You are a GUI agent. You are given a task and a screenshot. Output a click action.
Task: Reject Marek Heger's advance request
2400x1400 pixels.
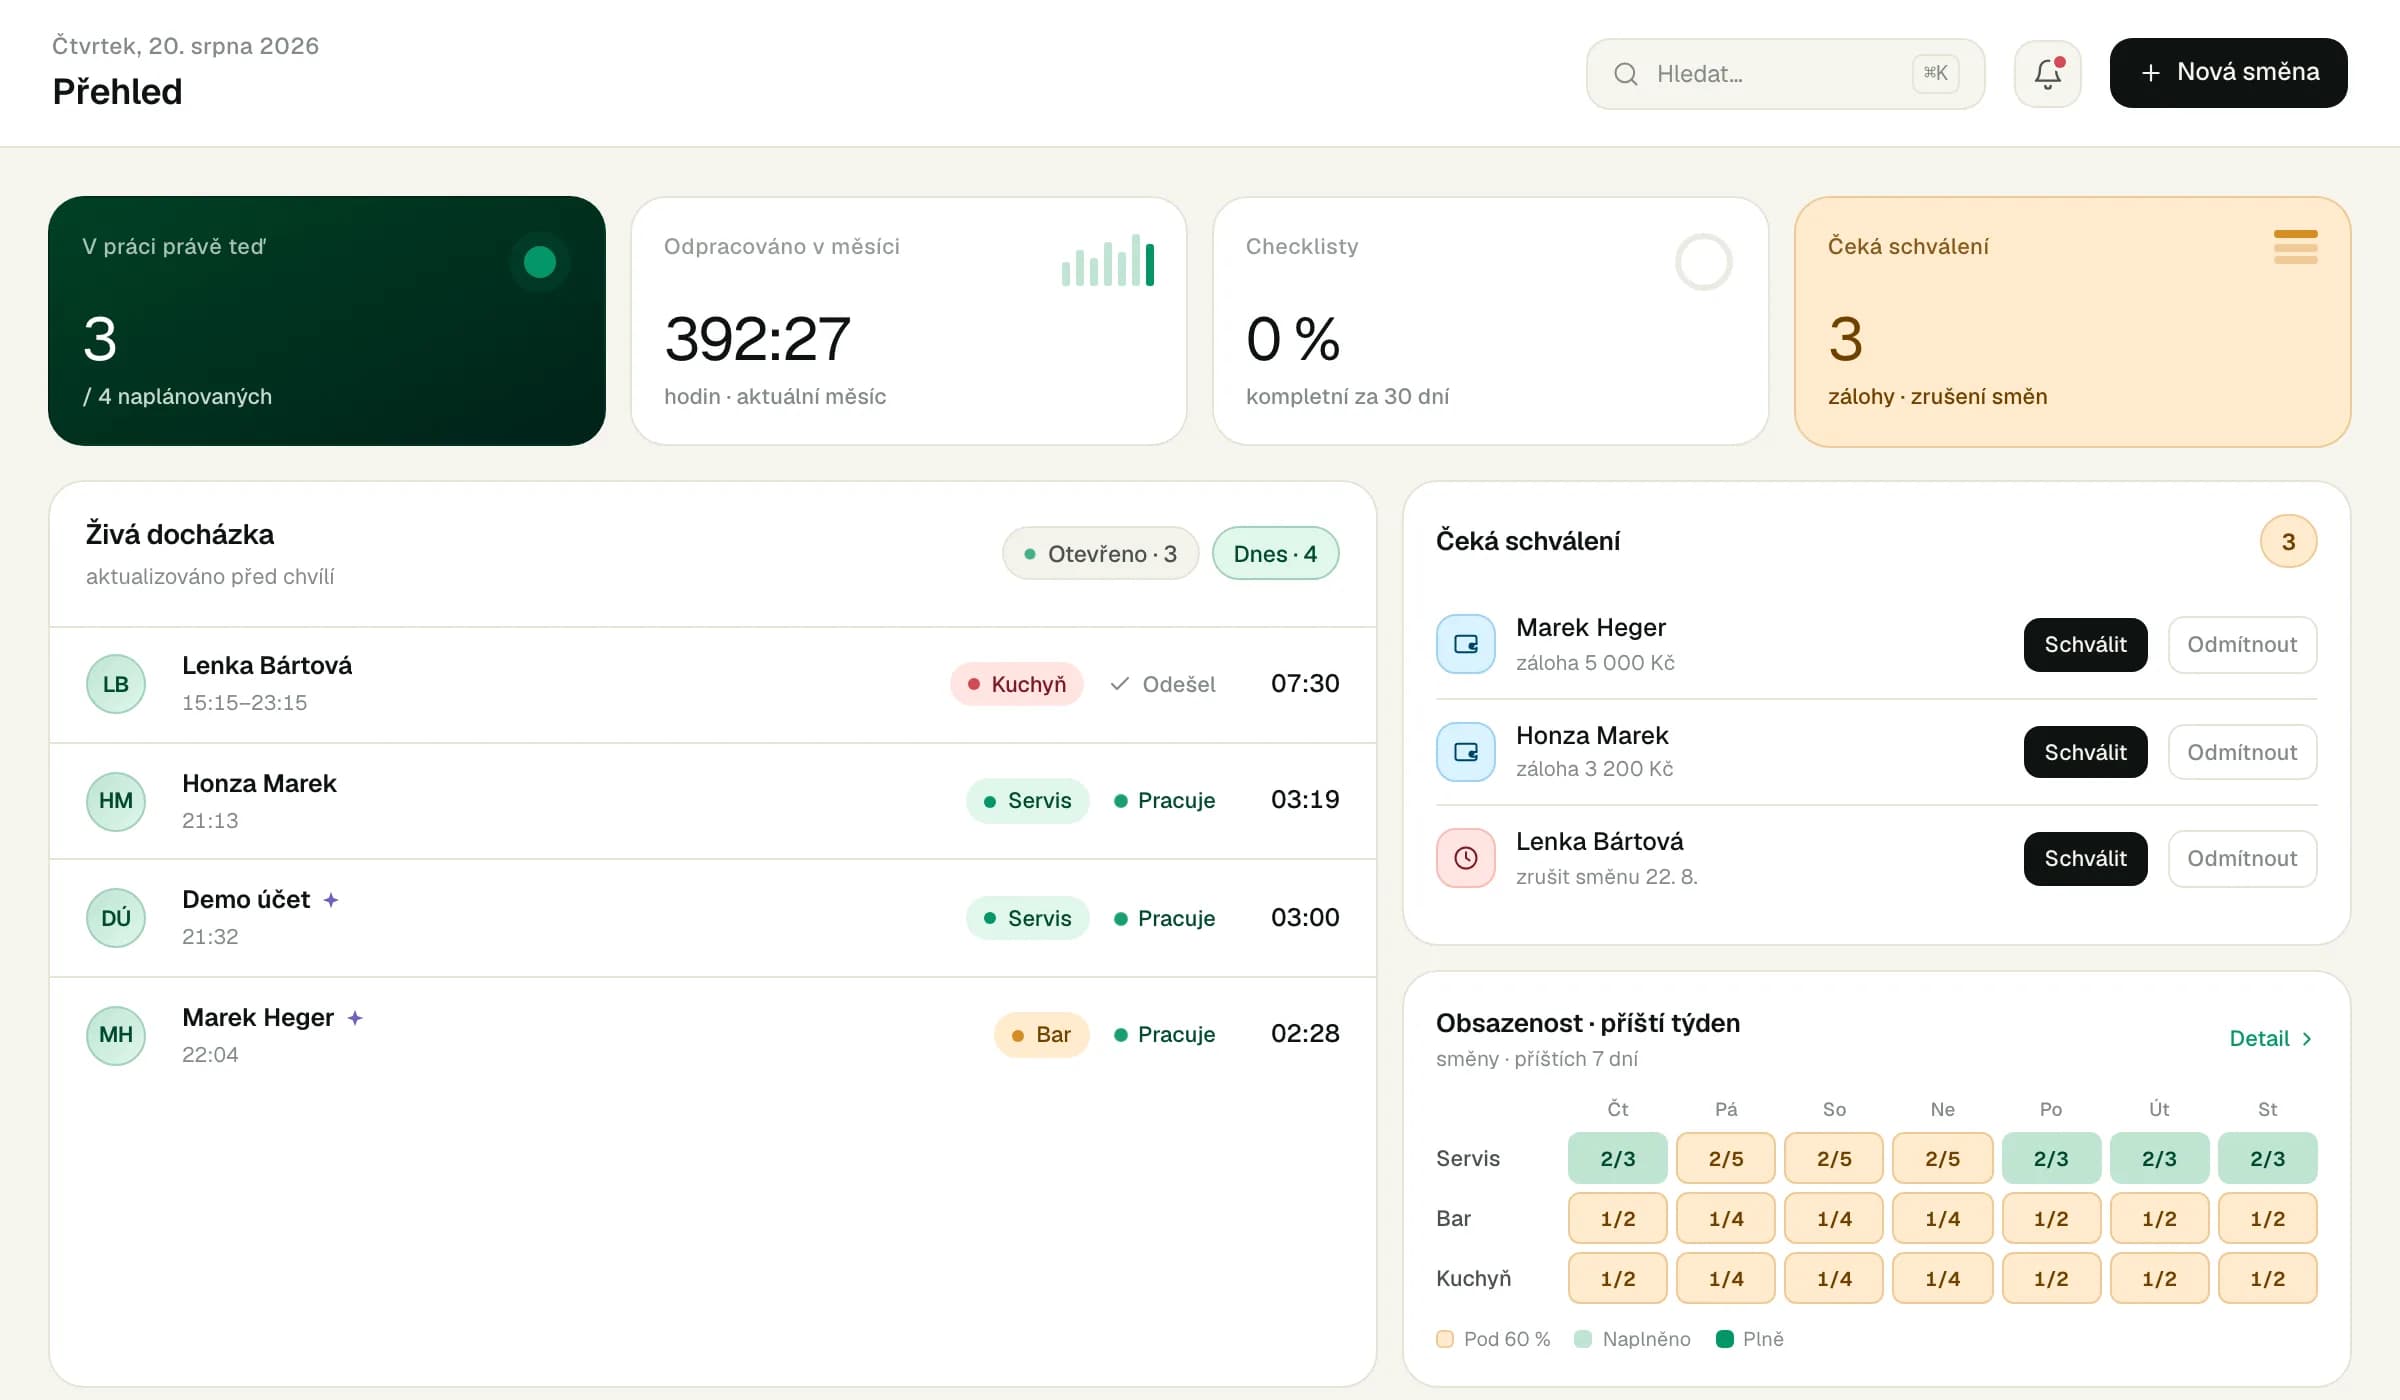coord(2242,645)
